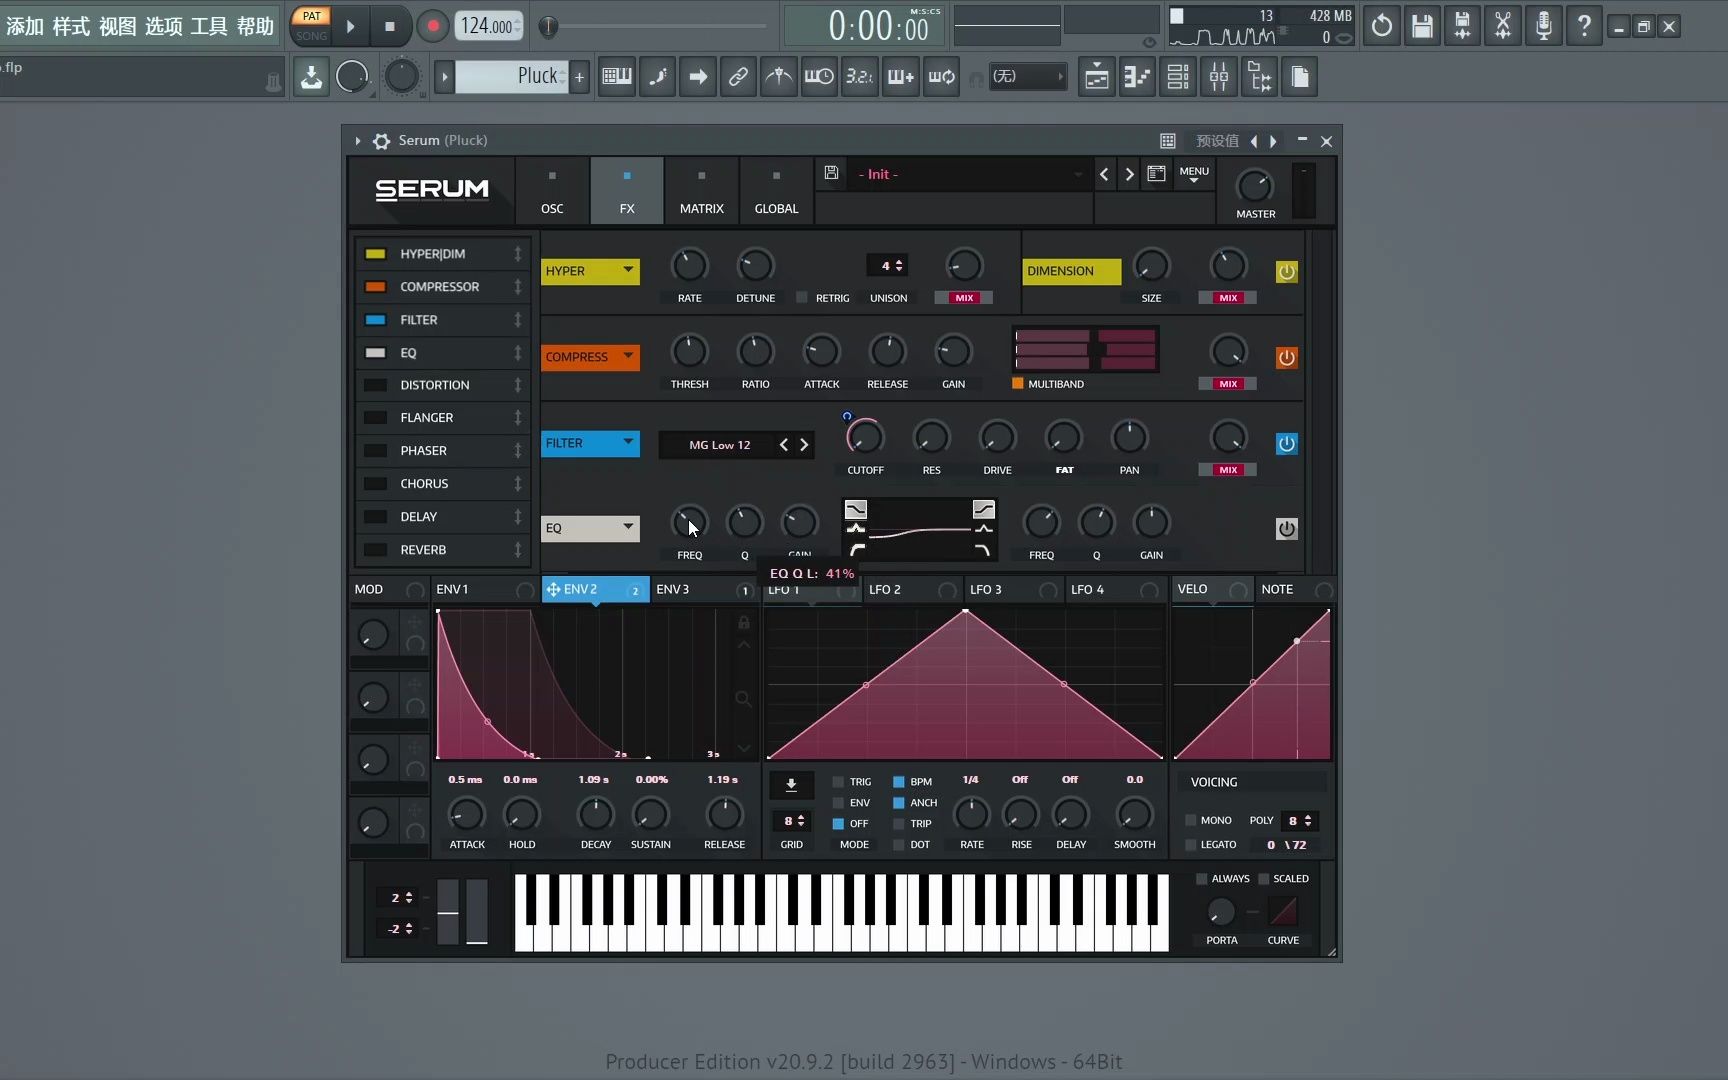Open the Serum MENU dropdown
This screenshot has width=1728, height=1080.
pos(1194,174)
